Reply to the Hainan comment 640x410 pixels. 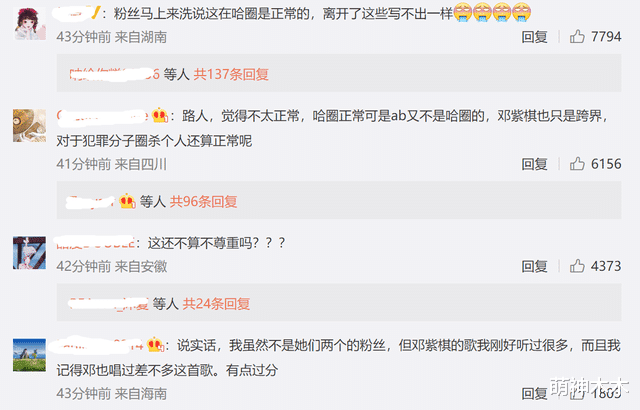point(534,394)
